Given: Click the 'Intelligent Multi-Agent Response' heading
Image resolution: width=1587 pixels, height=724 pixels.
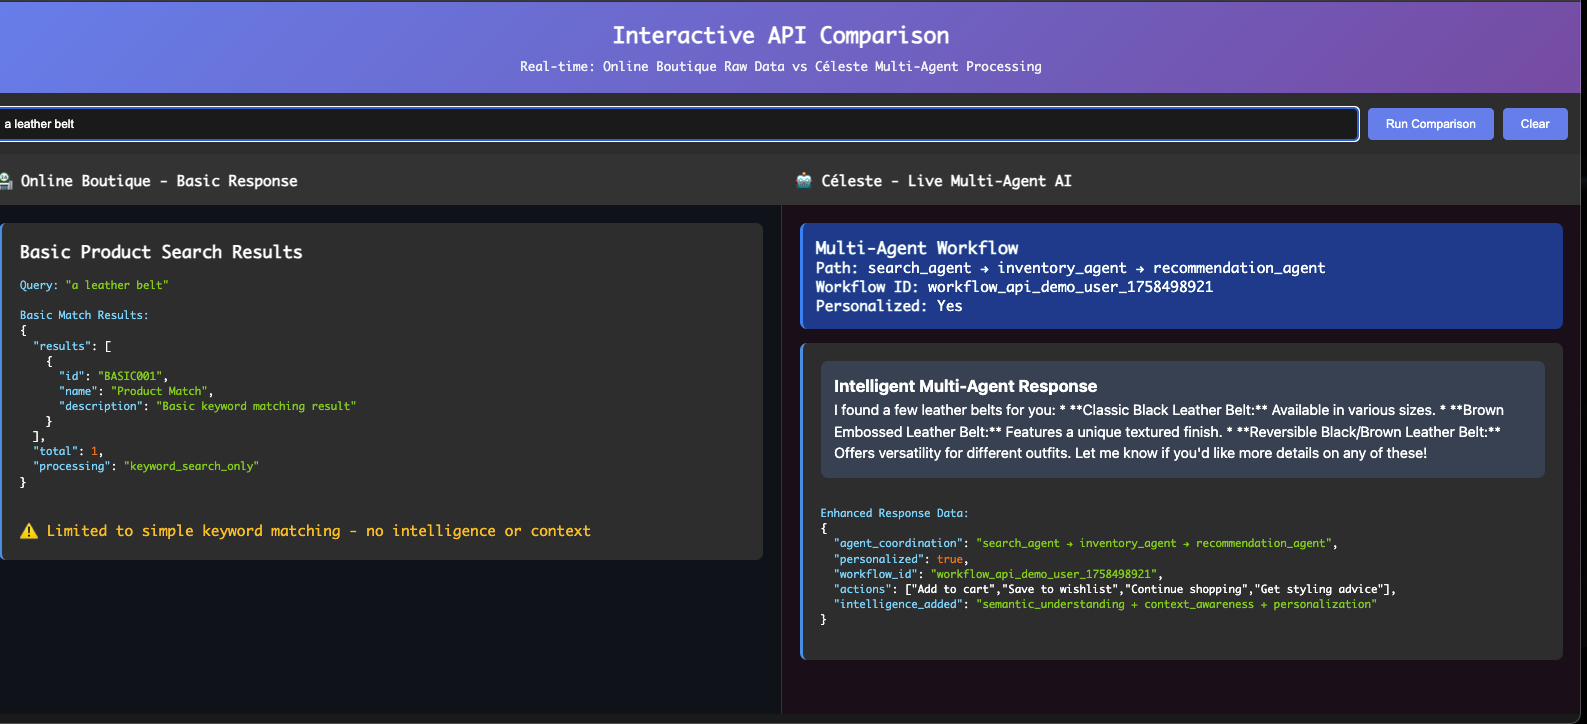Looking at the screenshot, I should click(x=965, y=386).
